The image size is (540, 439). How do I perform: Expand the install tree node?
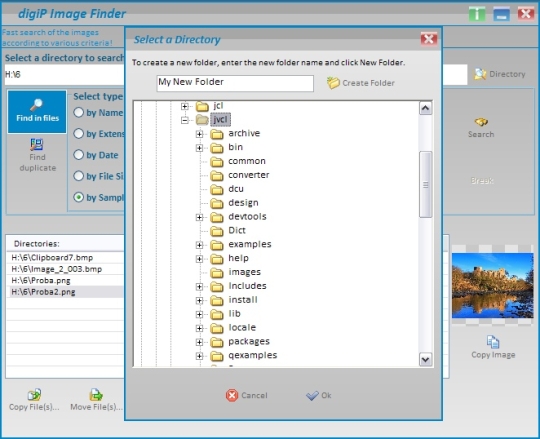(x=199, y=301)
